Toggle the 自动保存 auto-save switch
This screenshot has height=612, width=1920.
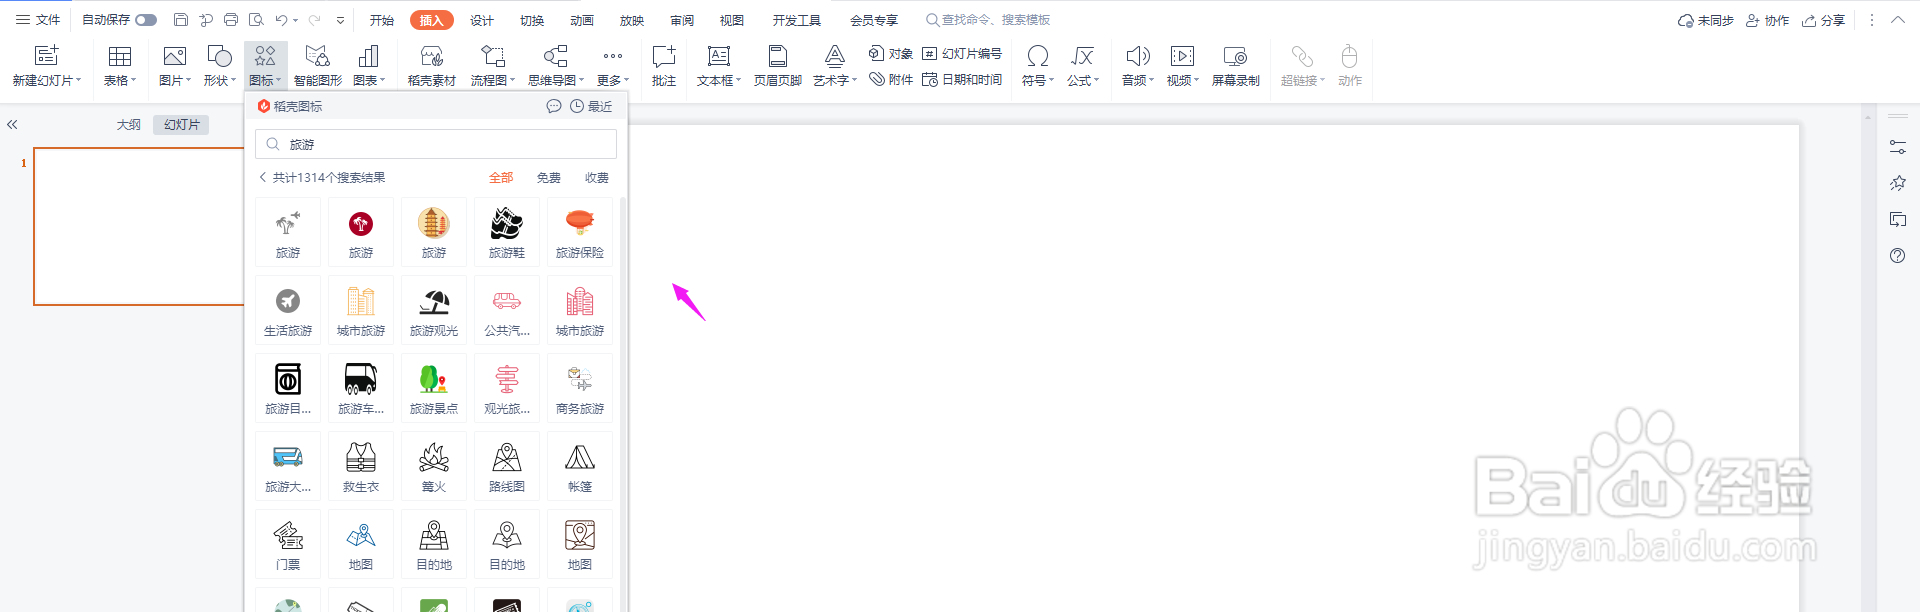click(x=146, y=20)
